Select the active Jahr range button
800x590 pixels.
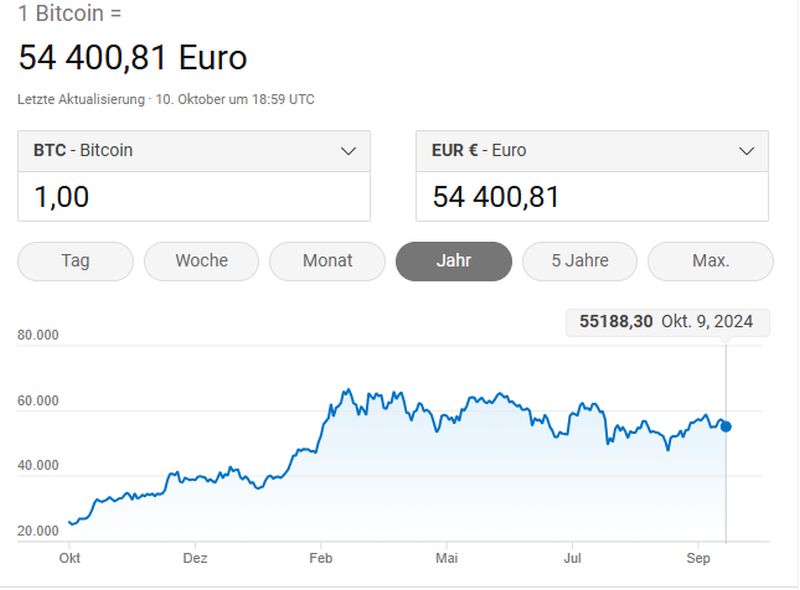point(453,261)
